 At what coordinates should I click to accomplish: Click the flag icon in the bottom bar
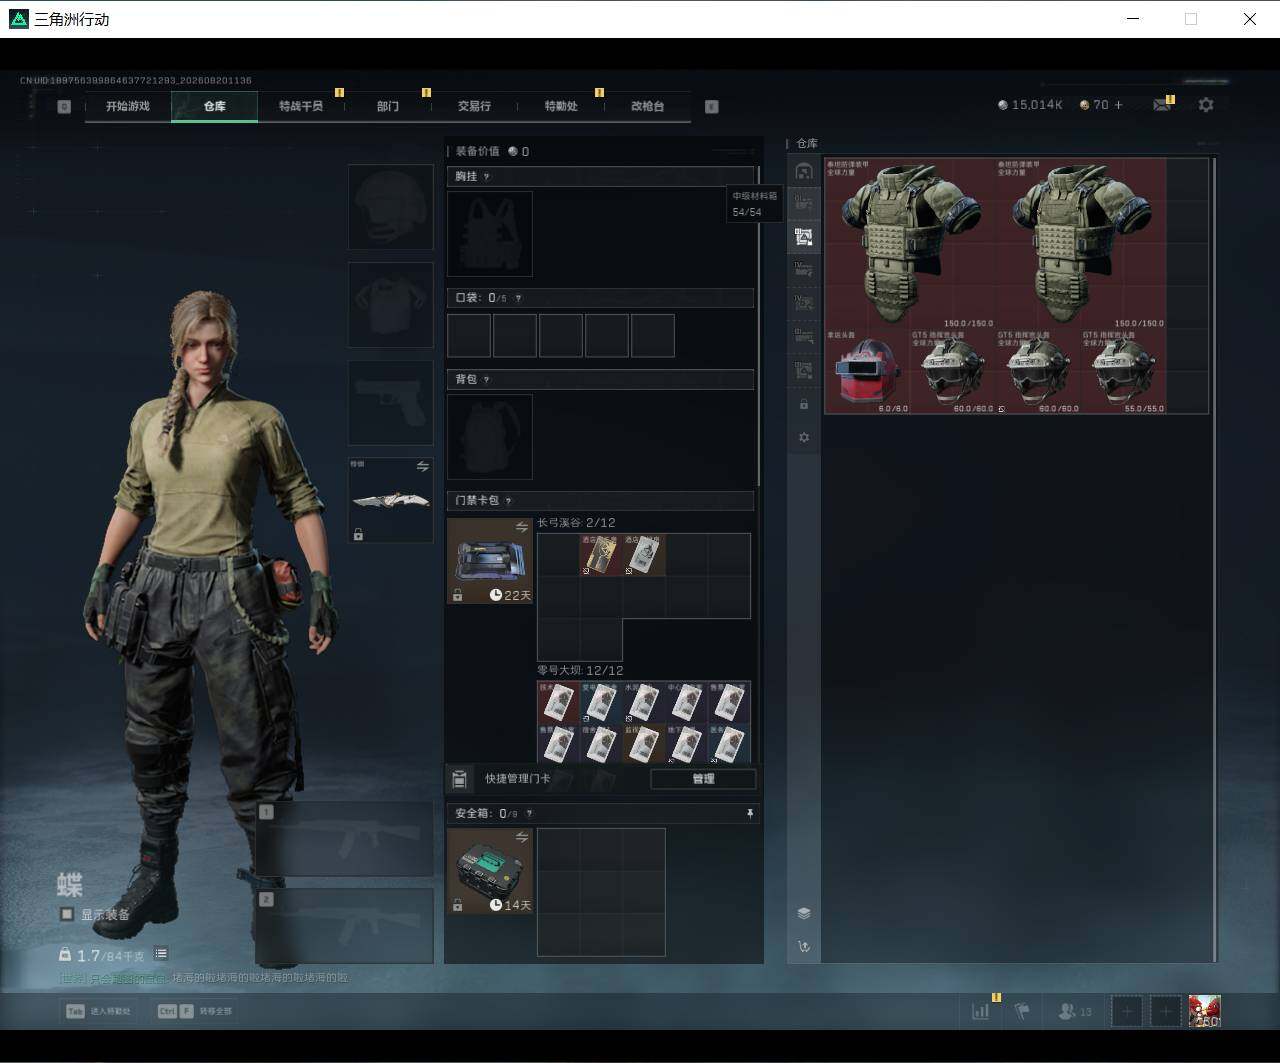point(1022,1011)
